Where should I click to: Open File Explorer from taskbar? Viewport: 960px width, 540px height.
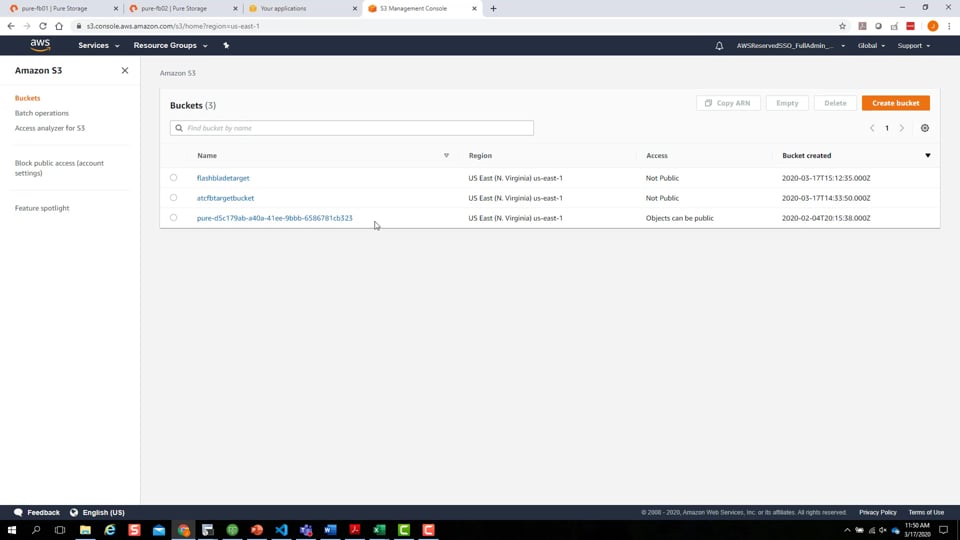pyautogui.click(x=85, y=530)
